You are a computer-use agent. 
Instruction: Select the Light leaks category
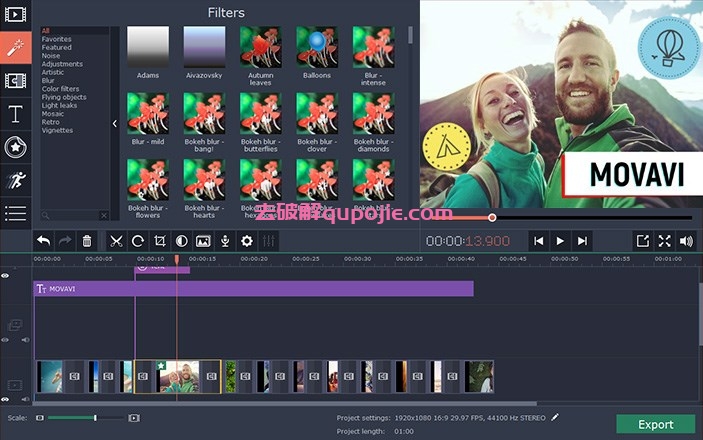(x=59, y=105)
